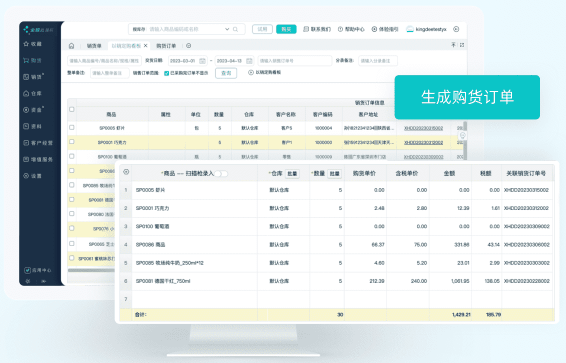The width and height of the screenshot is (566, 363).
Task: Click the magnifier search icon in top bar
Action: click(x=236, y=29)
